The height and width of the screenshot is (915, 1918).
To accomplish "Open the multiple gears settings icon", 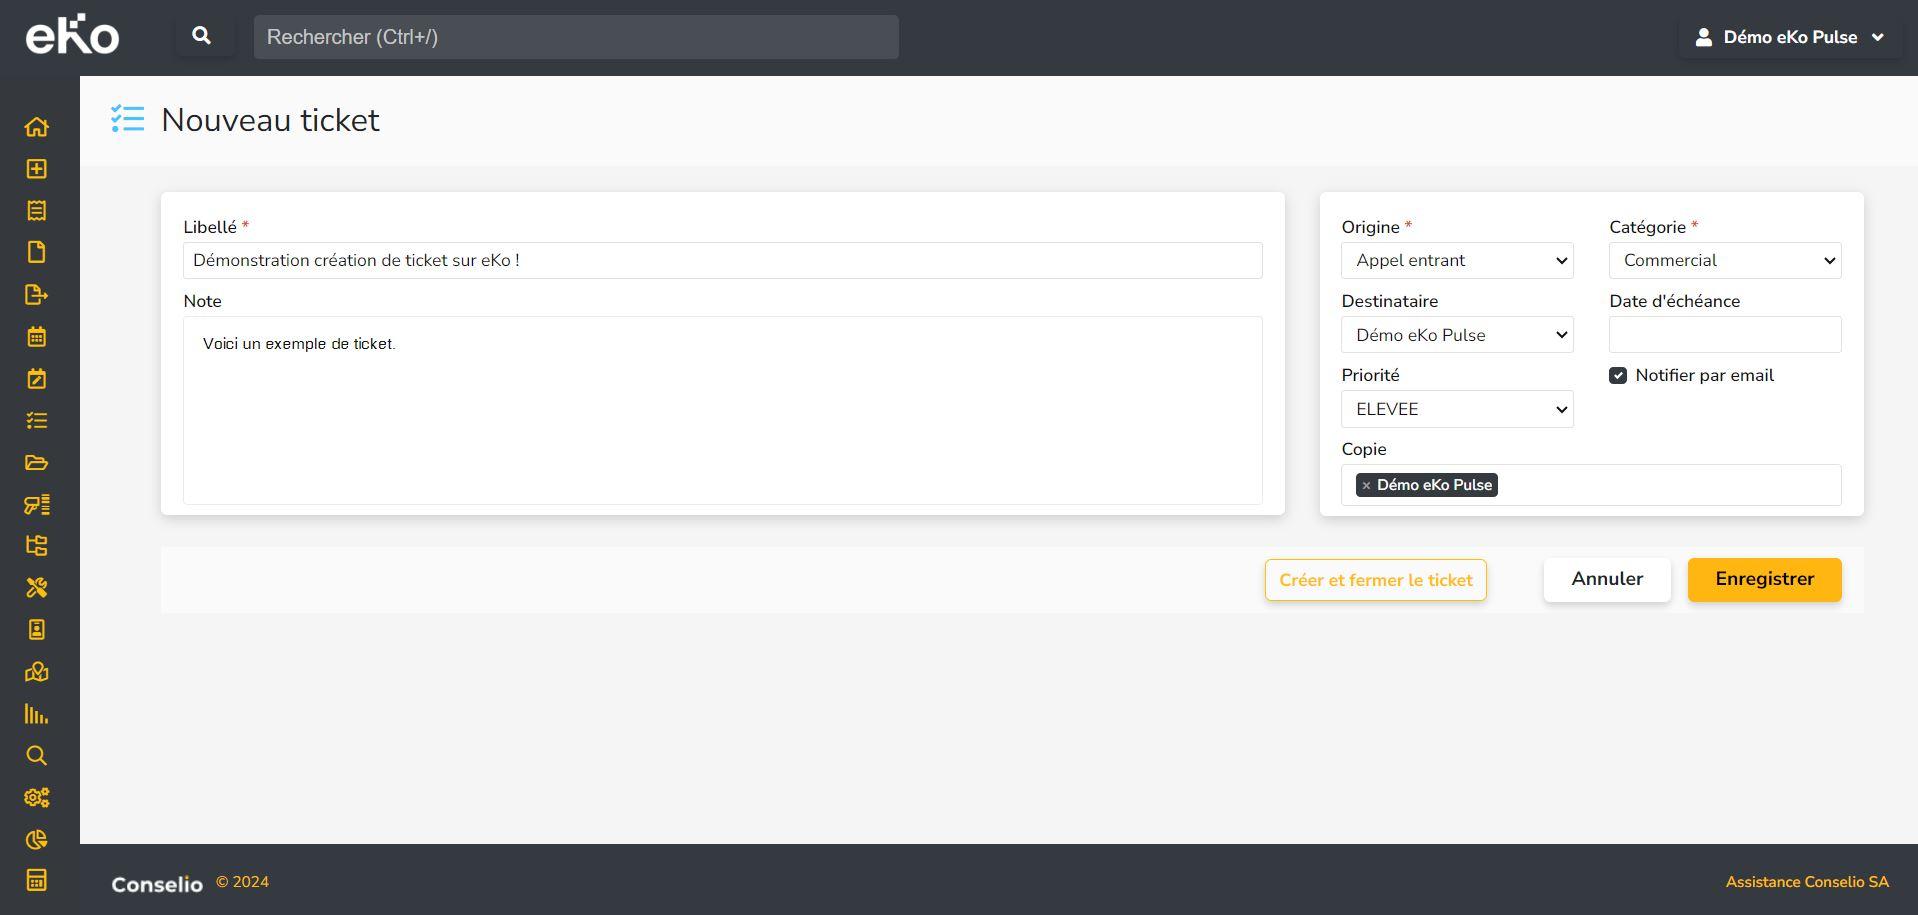I will pyautogui.click(x=37, y=798).
